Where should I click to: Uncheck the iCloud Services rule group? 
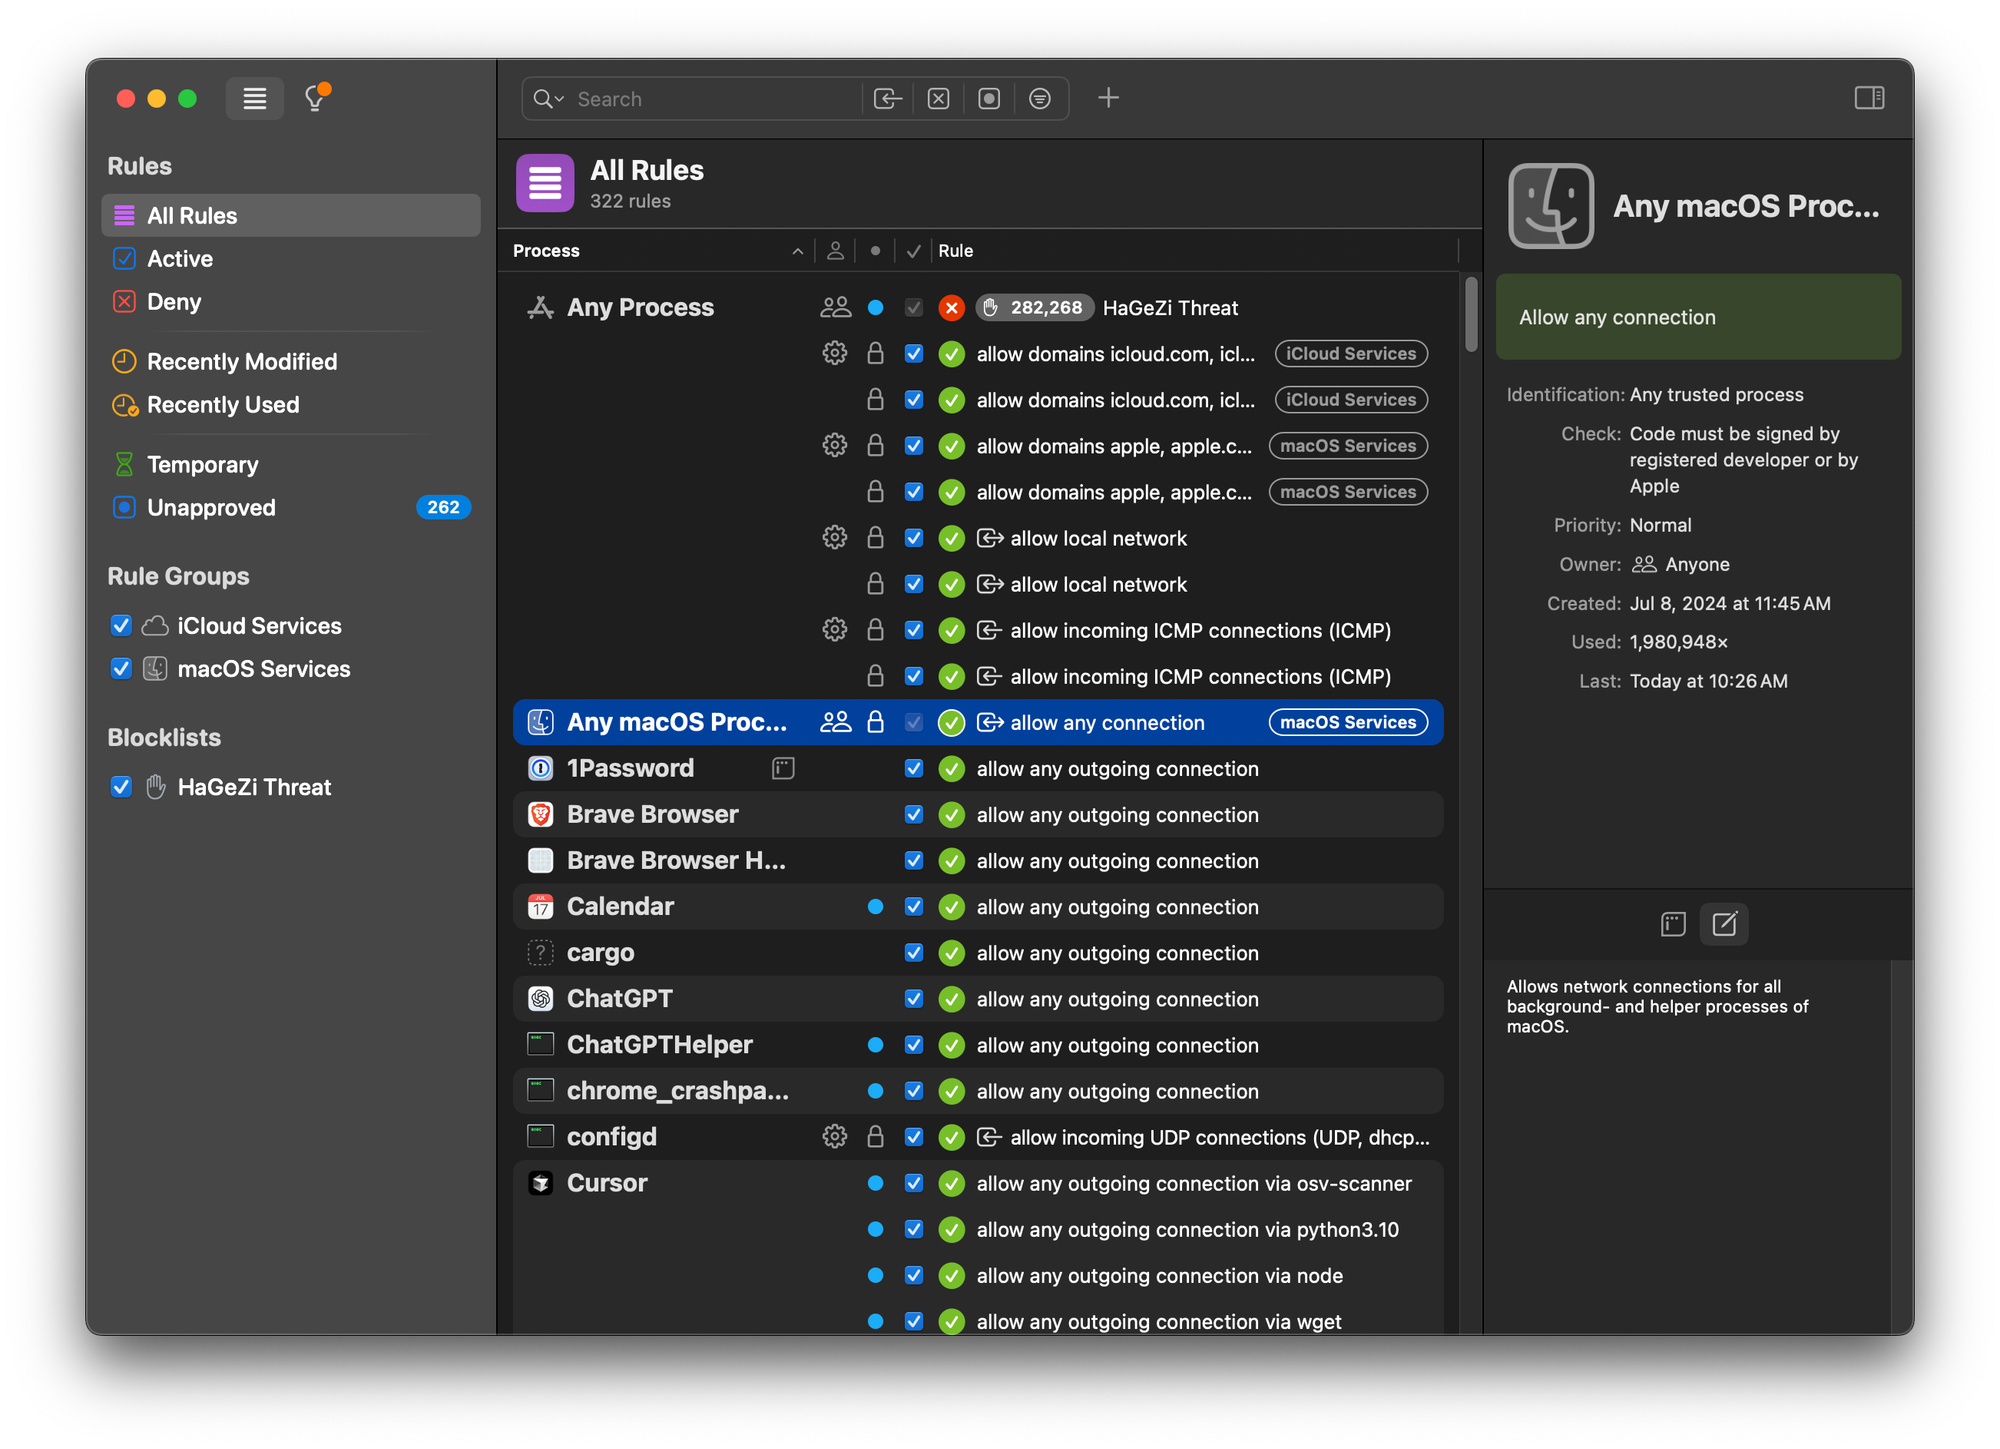(x=121, y=626)
